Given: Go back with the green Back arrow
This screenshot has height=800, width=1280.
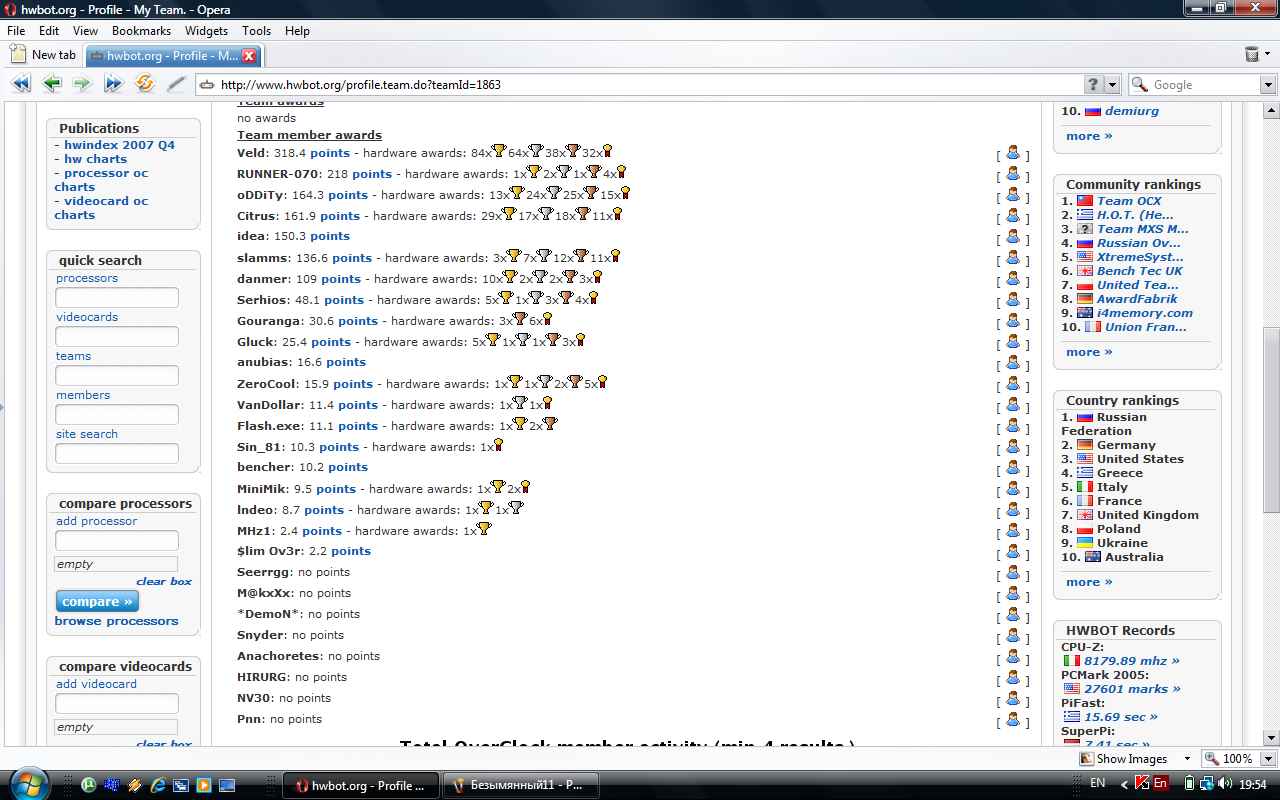Looking at the screenshot, I should (x=52, y=85).
